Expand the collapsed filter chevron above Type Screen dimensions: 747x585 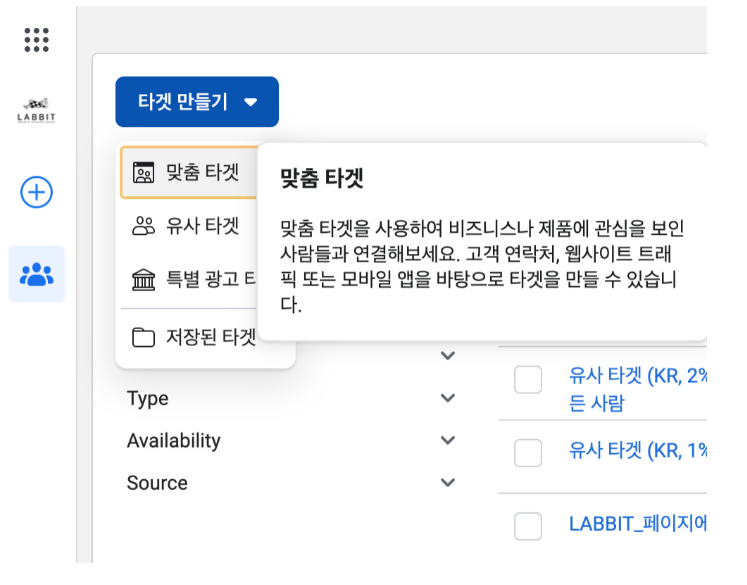447,355
